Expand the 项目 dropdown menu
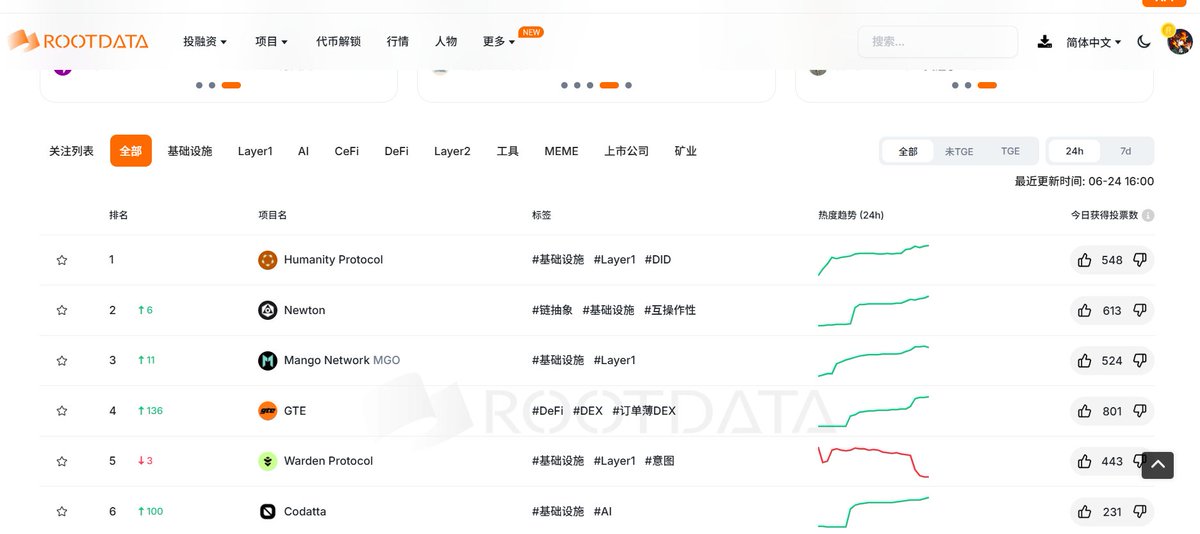The height and width of the screenshot is (534, 1200). 271,42
